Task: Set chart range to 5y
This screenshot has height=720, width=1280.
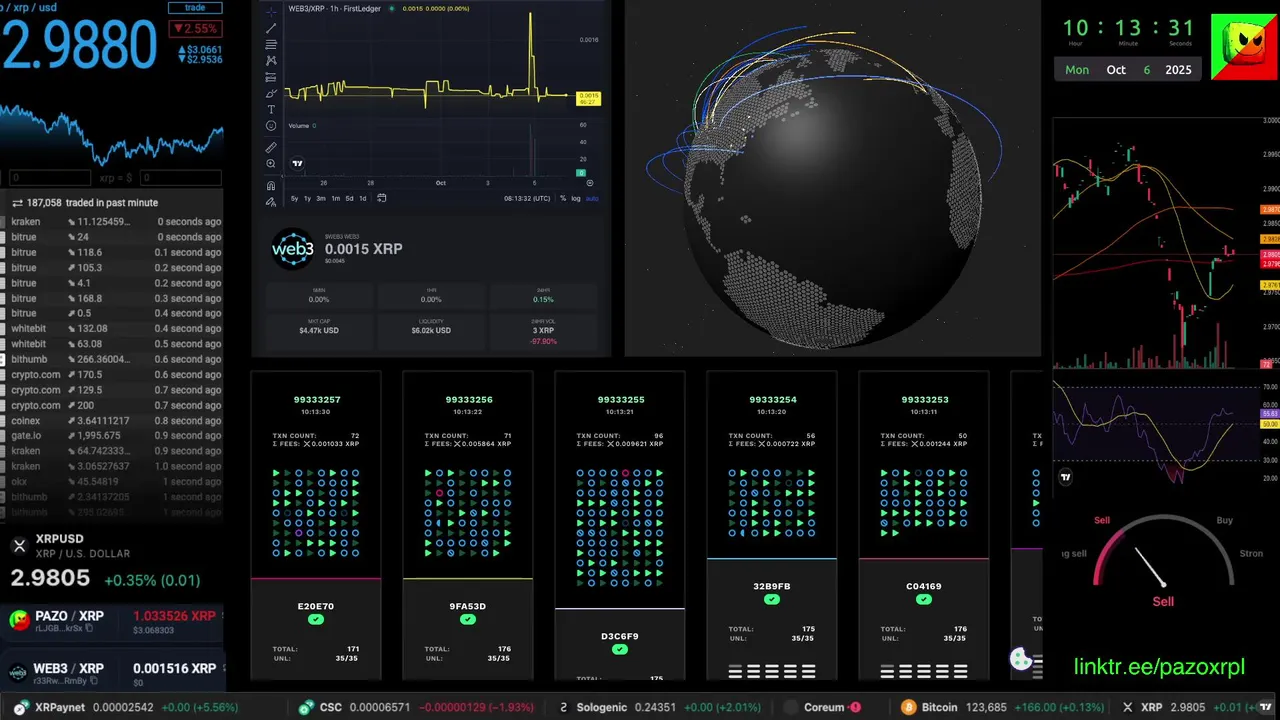Action: [x=294, y=198]
